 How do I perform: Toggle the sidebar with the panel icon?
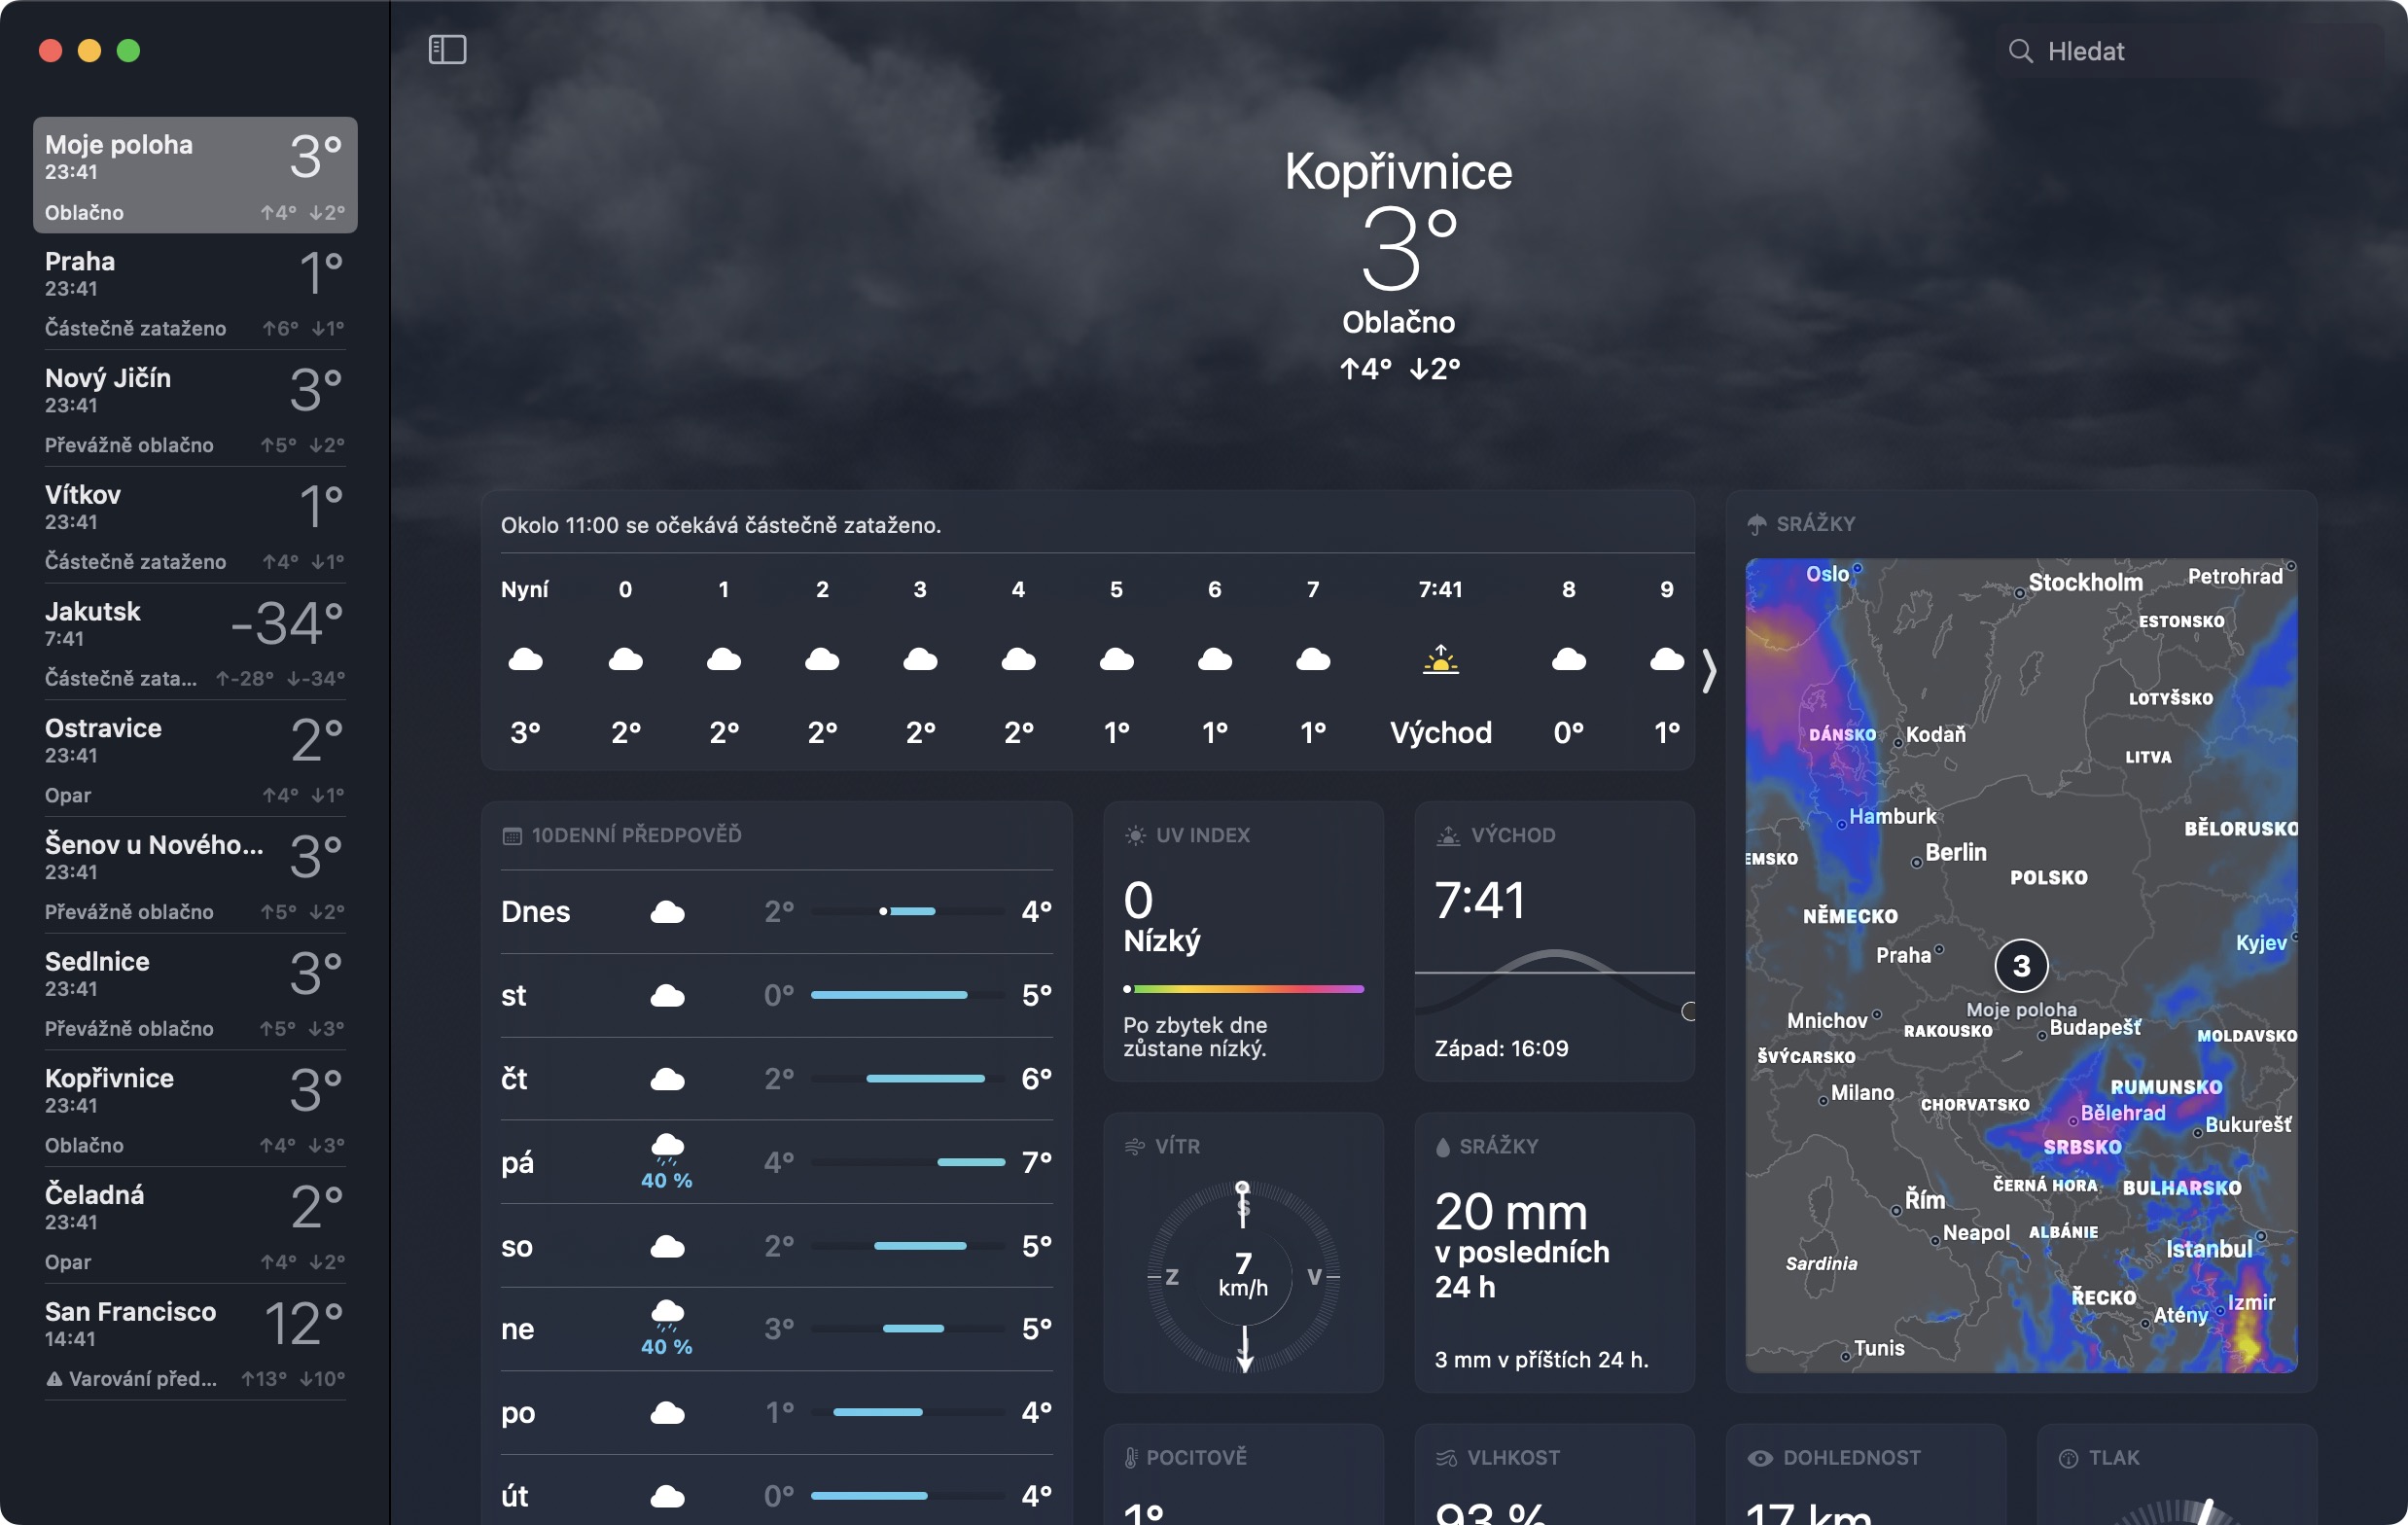(x=447, y=50)
